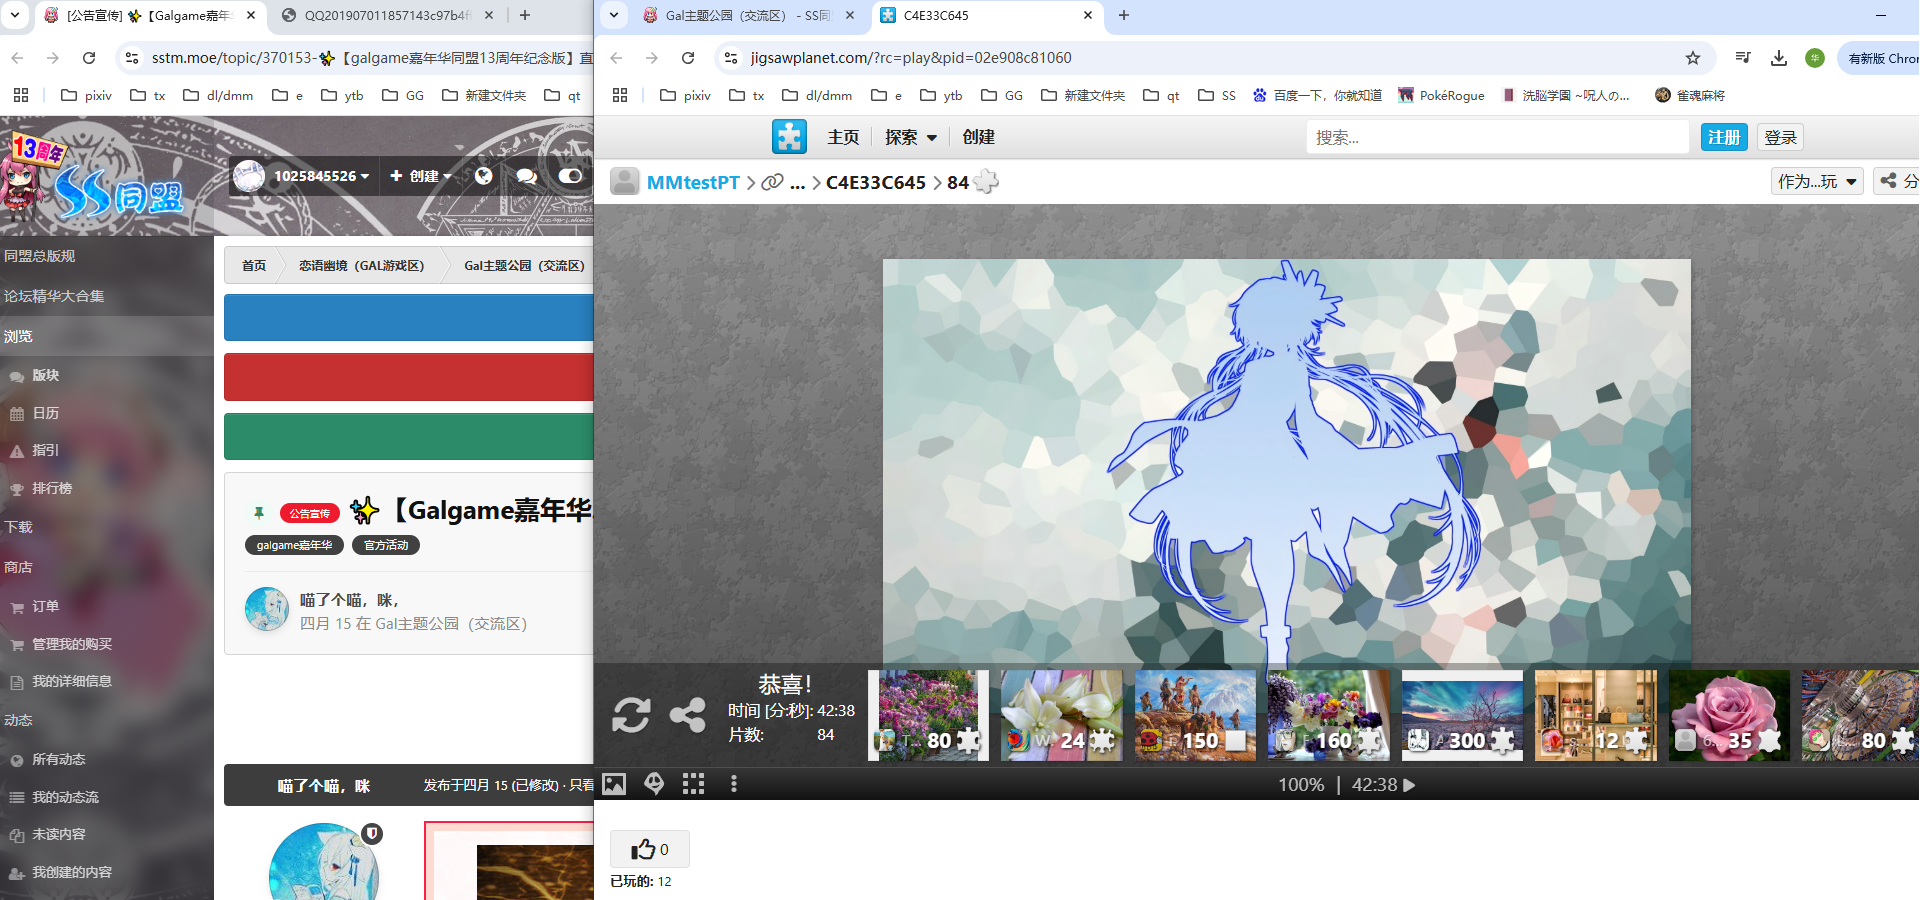The image size is (1920, 900).
Task: Click the red banner bar on the forum
Action: click(409, 377)
